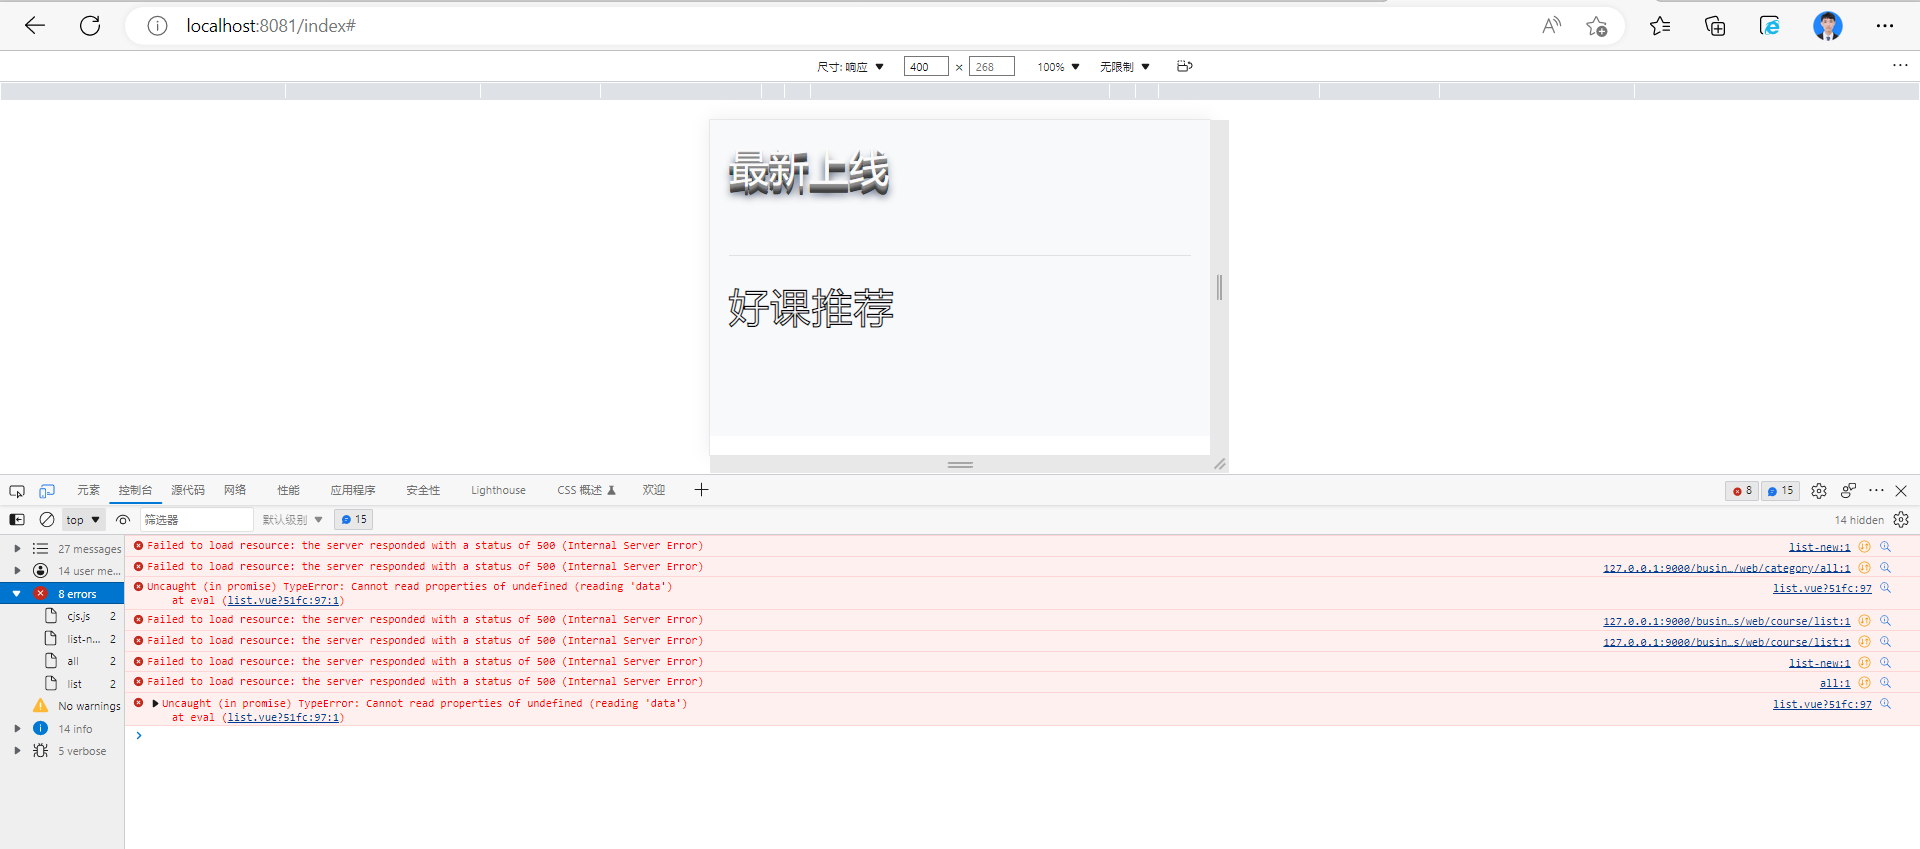
Task: Create a live expression
Action: point(123,520)
